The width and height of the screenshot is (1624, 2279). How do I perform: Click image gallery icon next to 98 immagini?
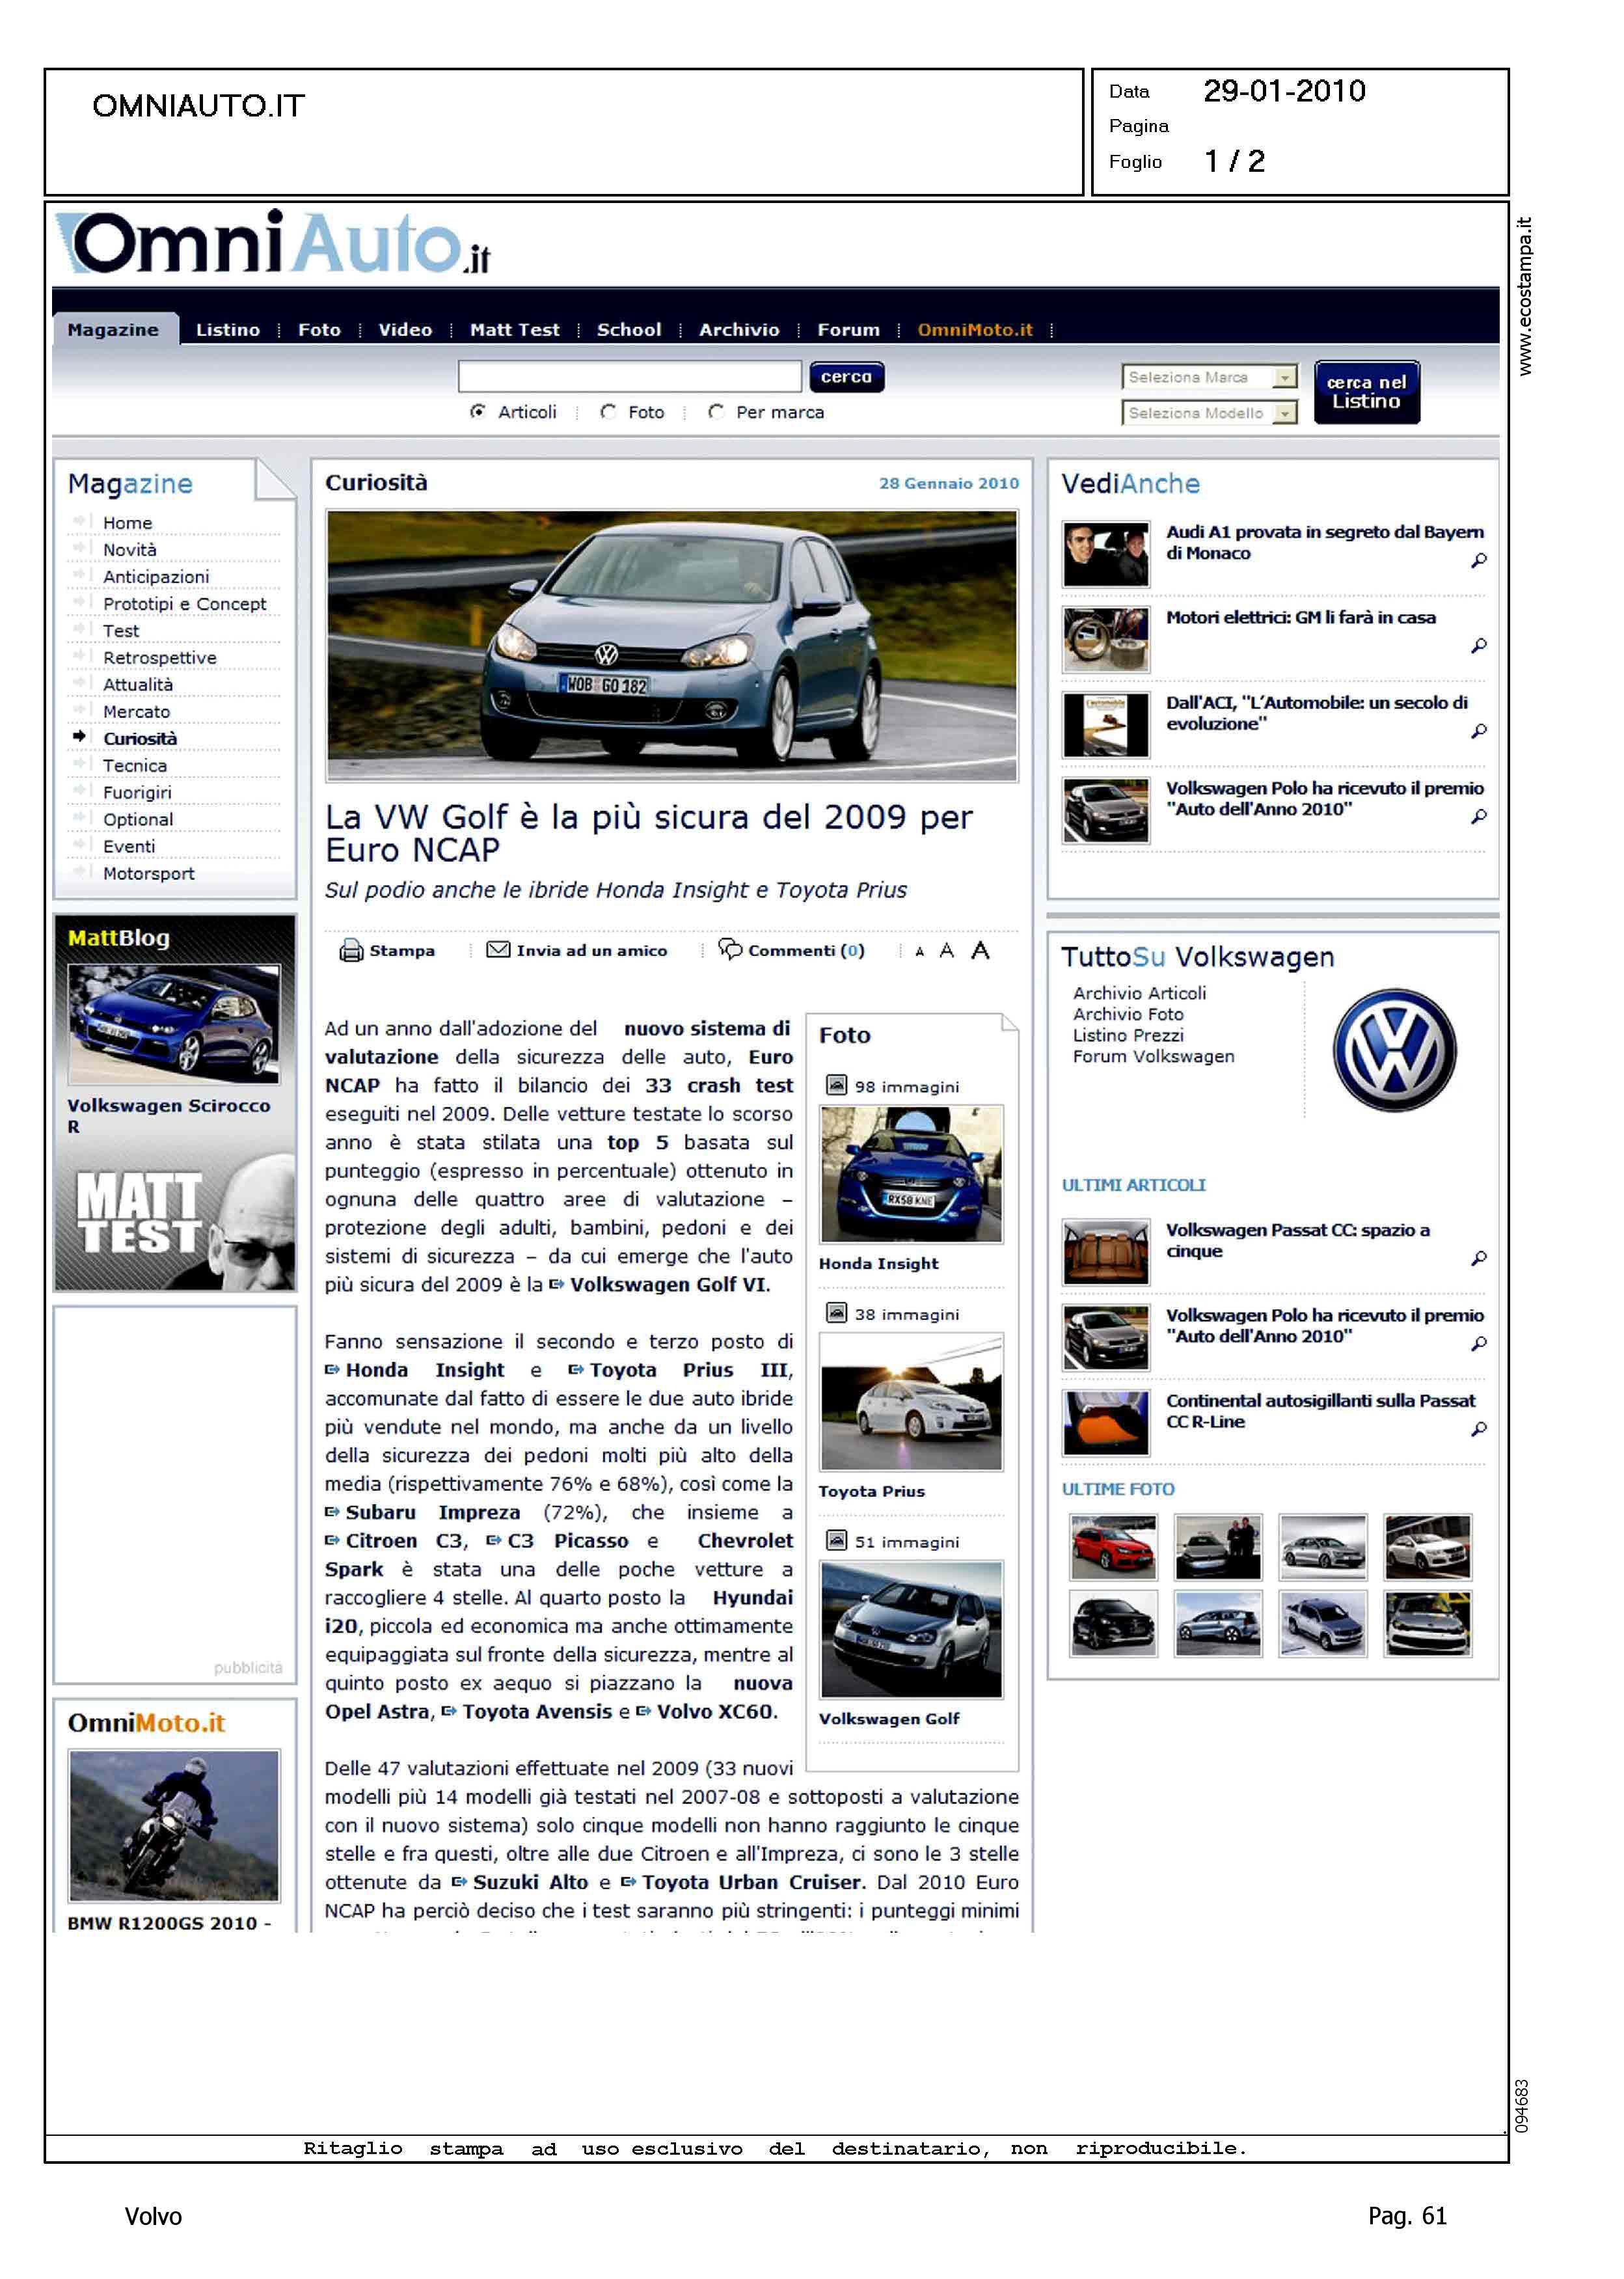pyautogui.click(x=836, y=1085)
